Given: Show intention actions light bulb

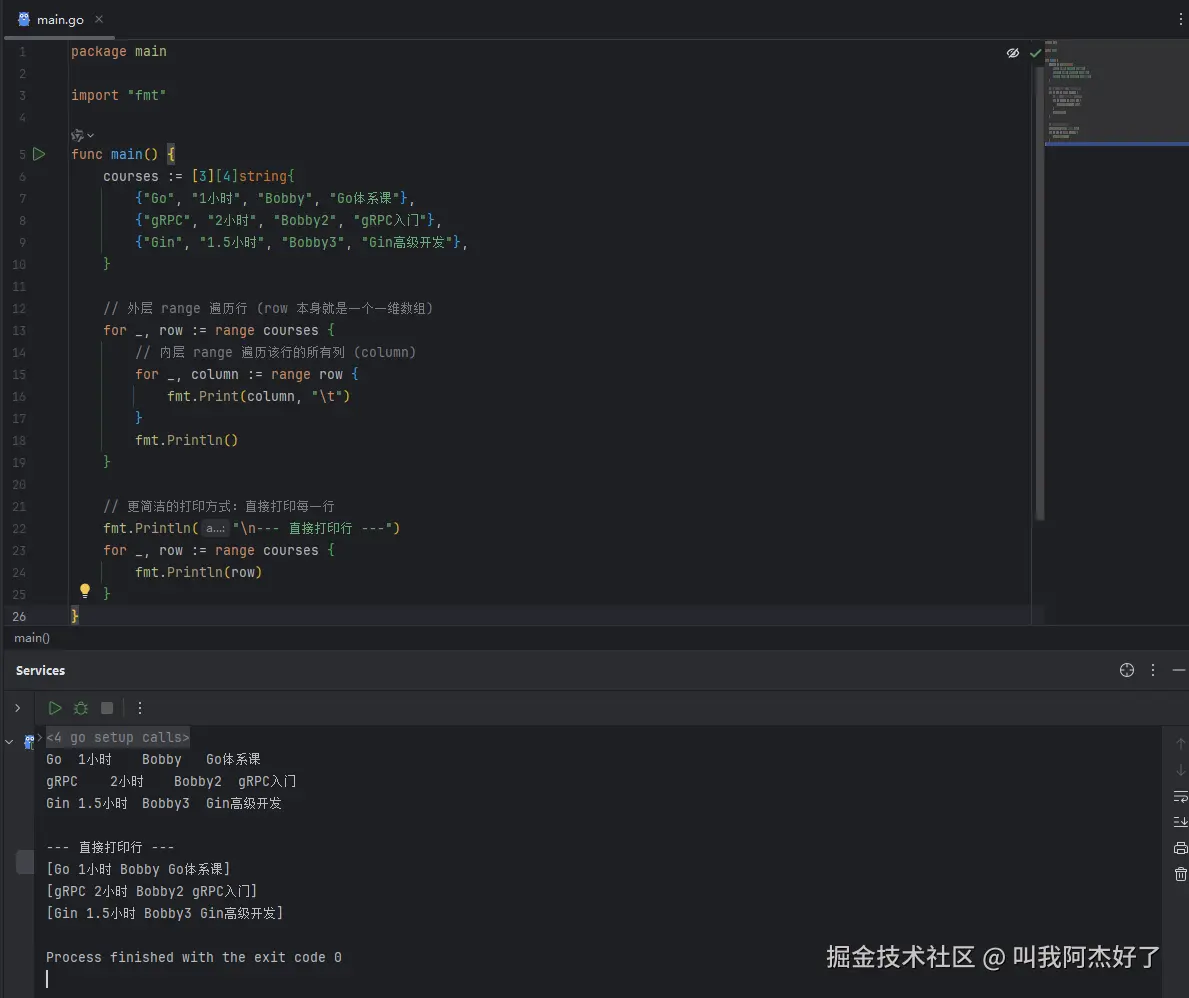Looking at the screenshot, I should [85, 590].
